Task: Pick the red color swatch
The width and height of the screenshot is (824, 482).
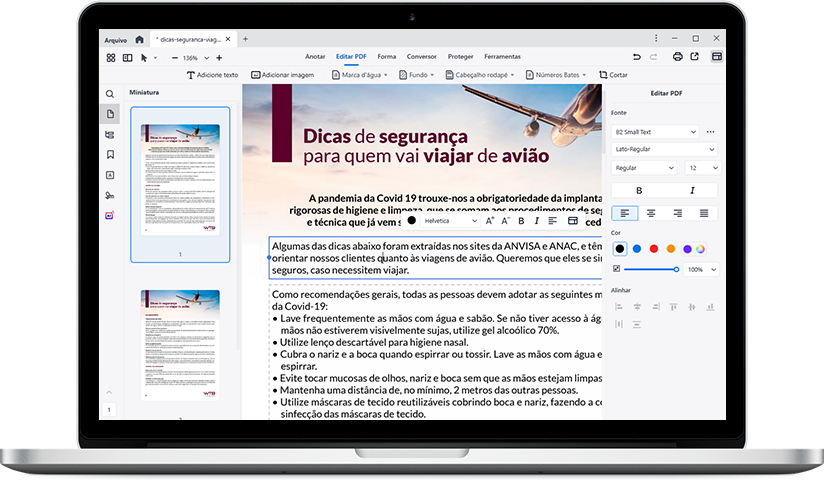Action: [653, 248]
